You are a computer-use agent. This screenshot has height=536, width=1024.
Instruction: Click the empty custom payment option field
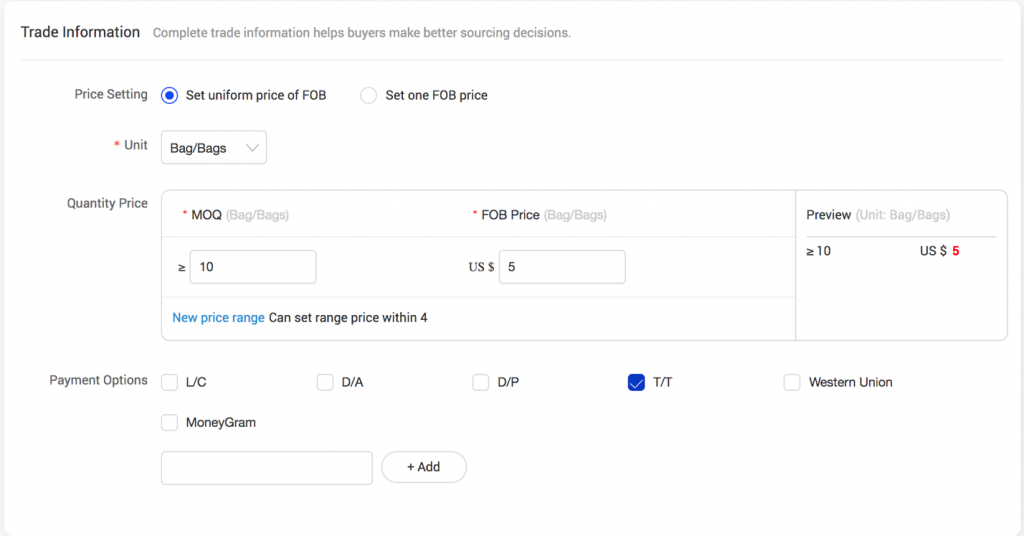click(266, 468)
